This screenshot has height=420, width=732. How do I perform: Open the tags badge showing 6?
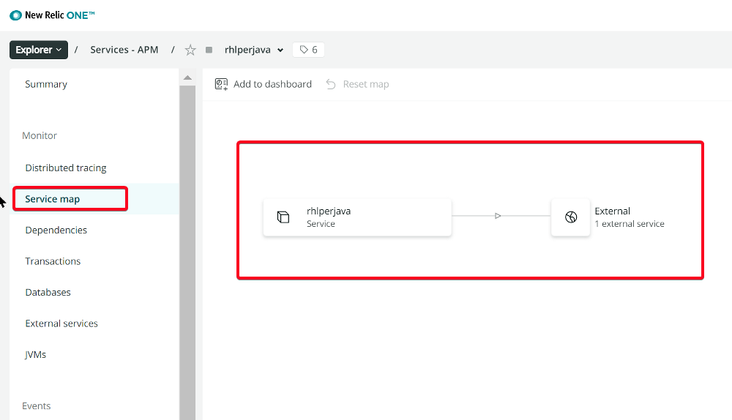point(309,49)
